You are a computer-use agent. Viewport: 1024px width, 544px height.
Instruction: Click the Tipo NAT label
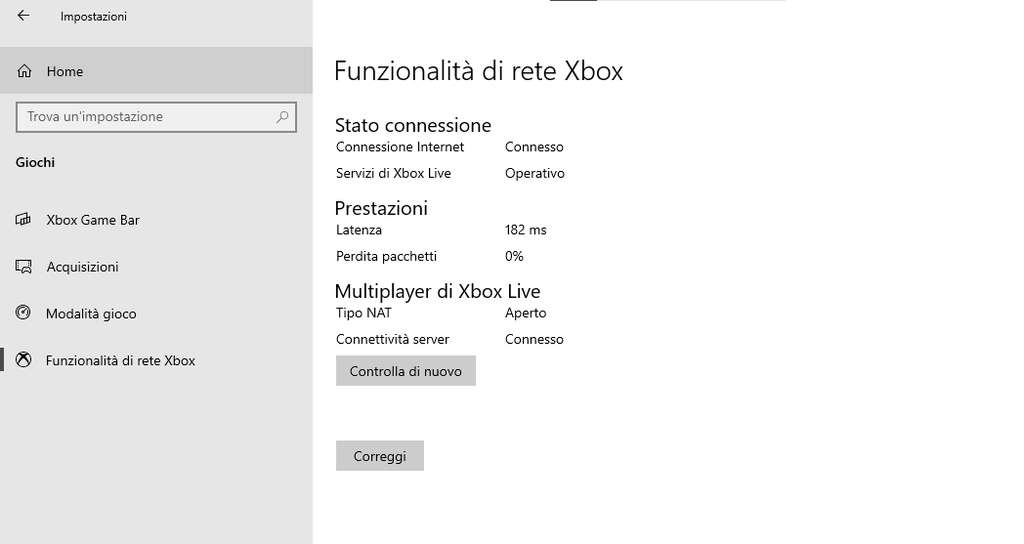[364, 313]
